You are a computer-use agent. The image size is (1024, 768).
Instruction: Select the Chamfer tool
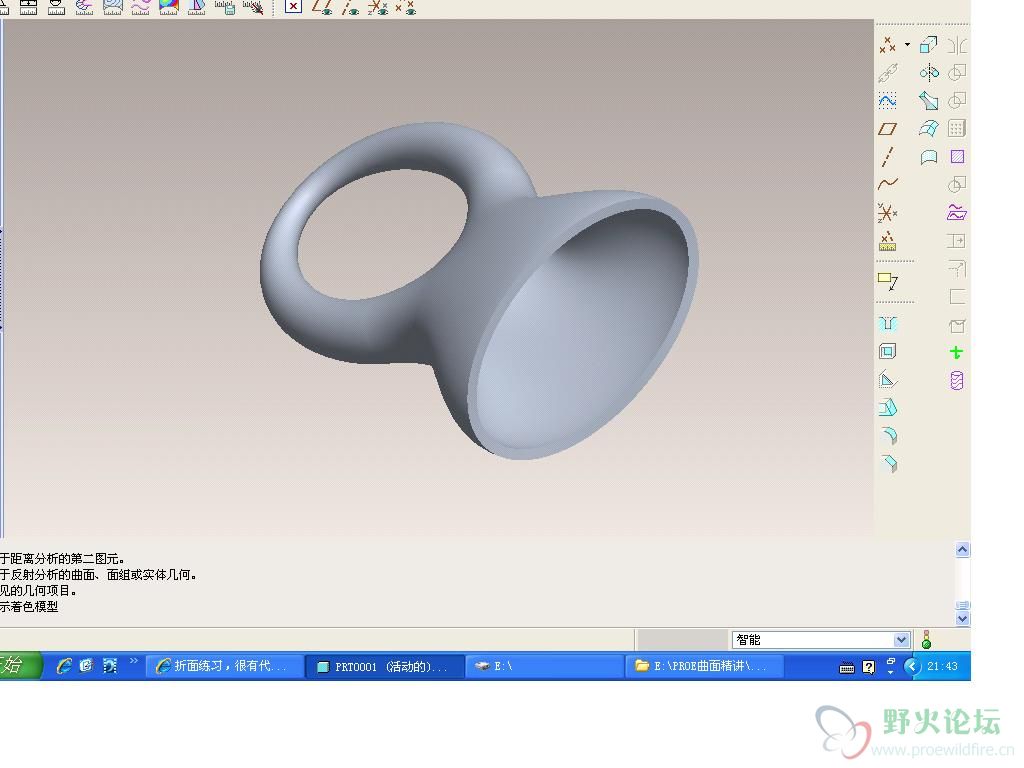[889, 464]
